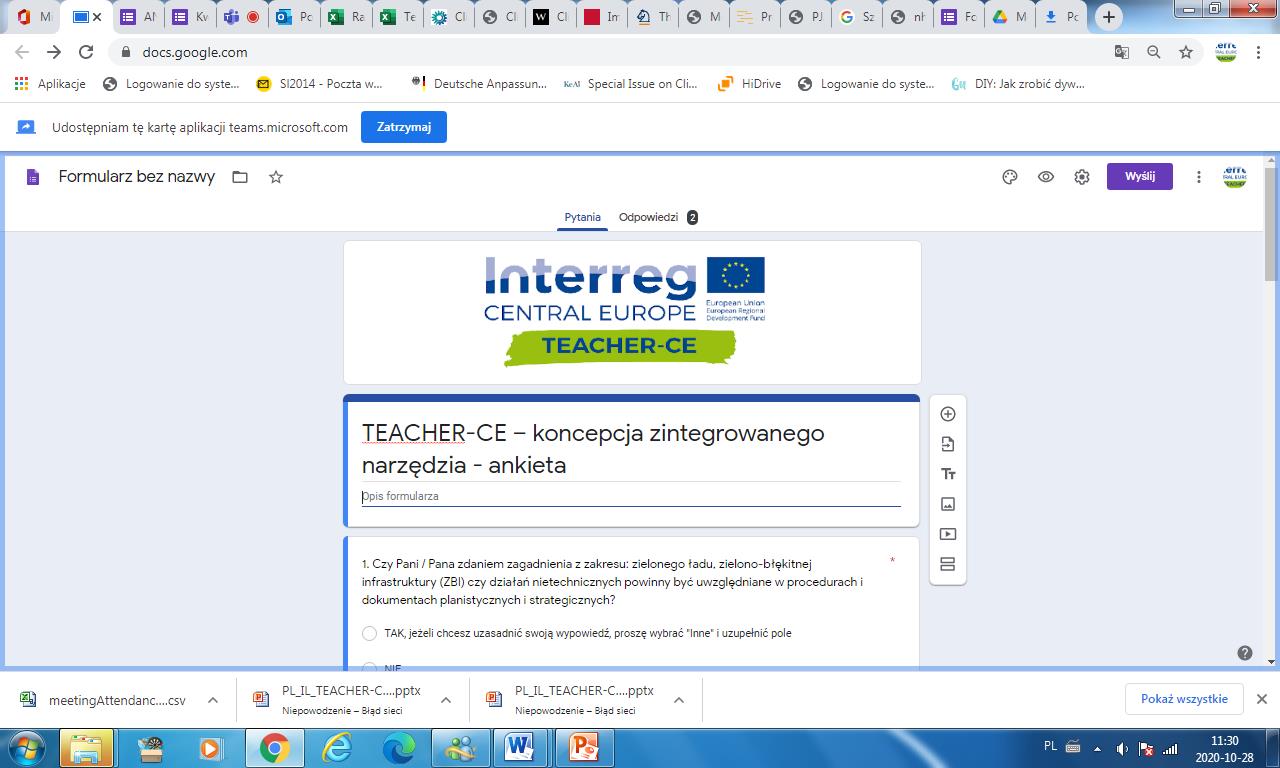Image resolution: width=1280 pixels, height=768 pixels.
Task: Launch Word from the taskbar
Action: (520, 748)
